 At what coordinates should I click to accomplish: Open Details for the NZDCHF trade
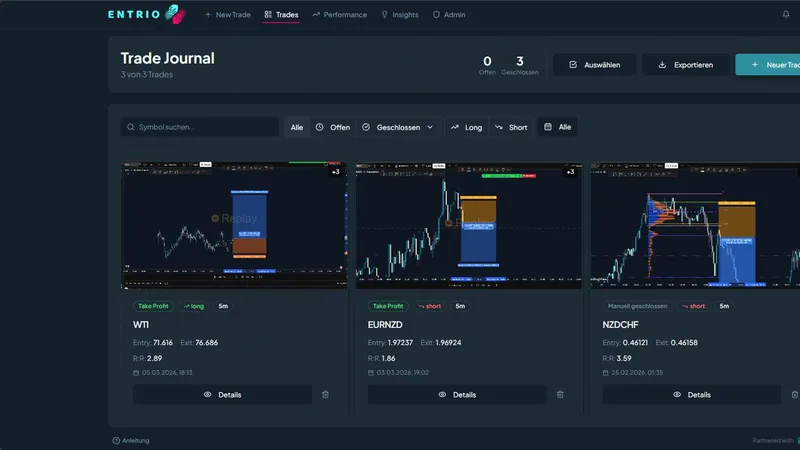click(x=692, y=394)
